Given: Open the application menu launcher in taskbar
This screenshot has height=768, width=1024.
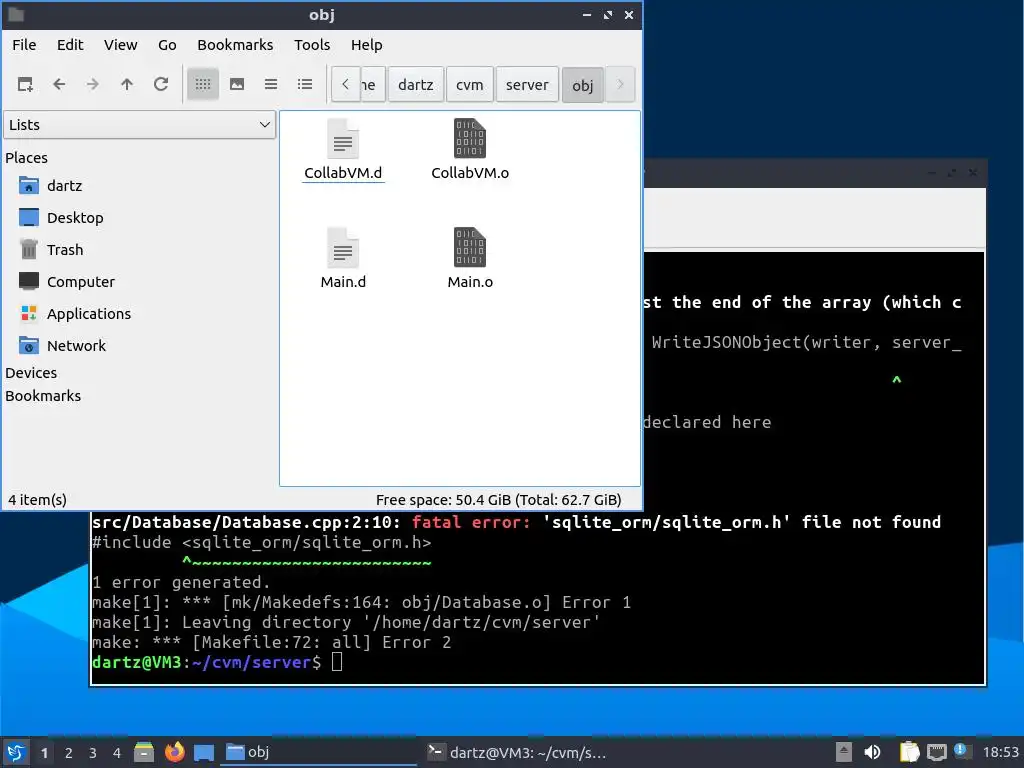Looking at the screenshot, I should pos(16,752).
